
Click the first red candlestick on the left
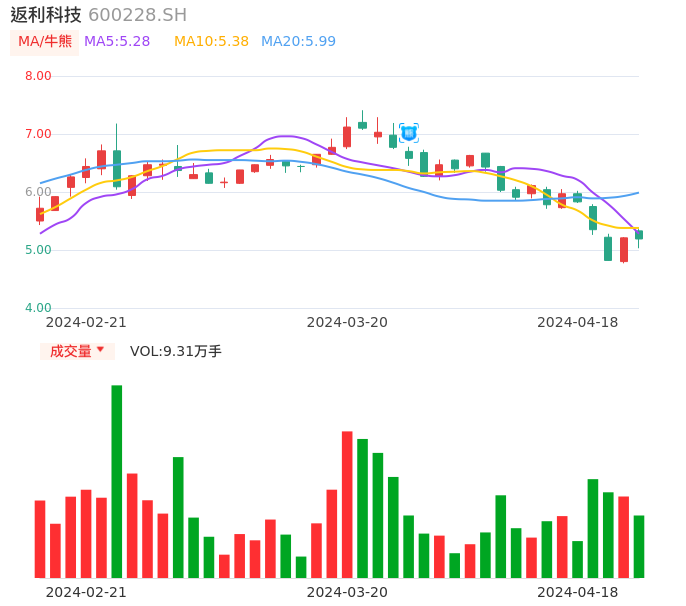40,214
